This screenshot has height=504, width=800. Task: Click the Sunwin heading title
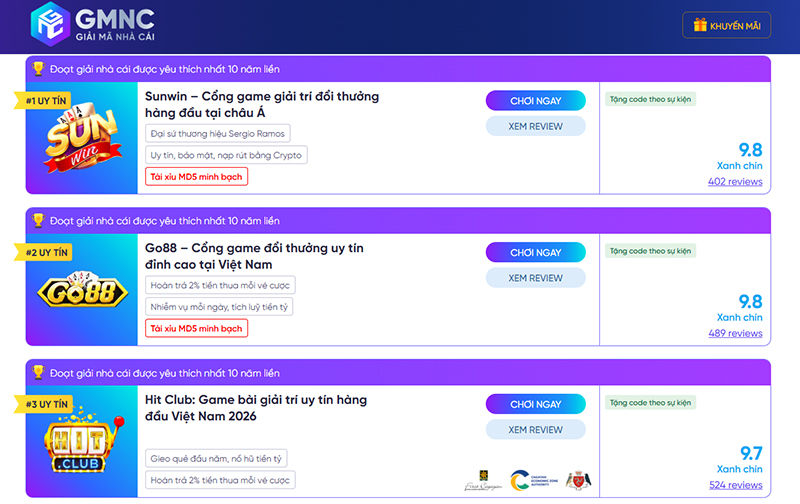(262, 105)
